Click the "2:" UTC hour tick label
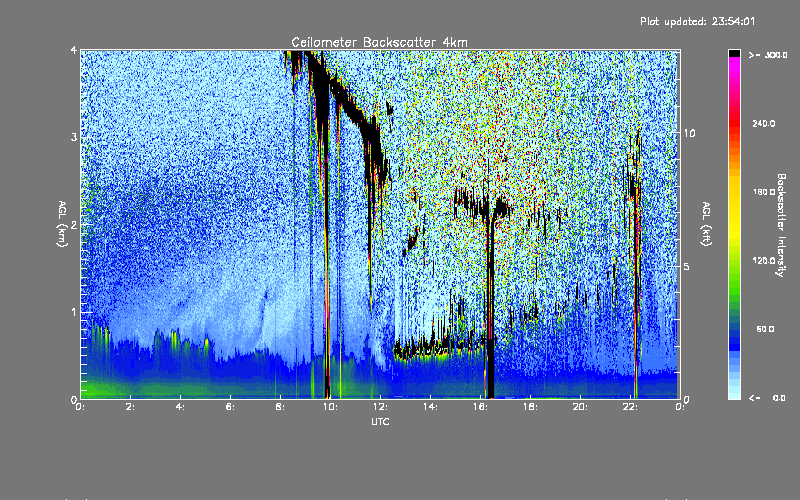The image size is (800, 500). [131, 407]
